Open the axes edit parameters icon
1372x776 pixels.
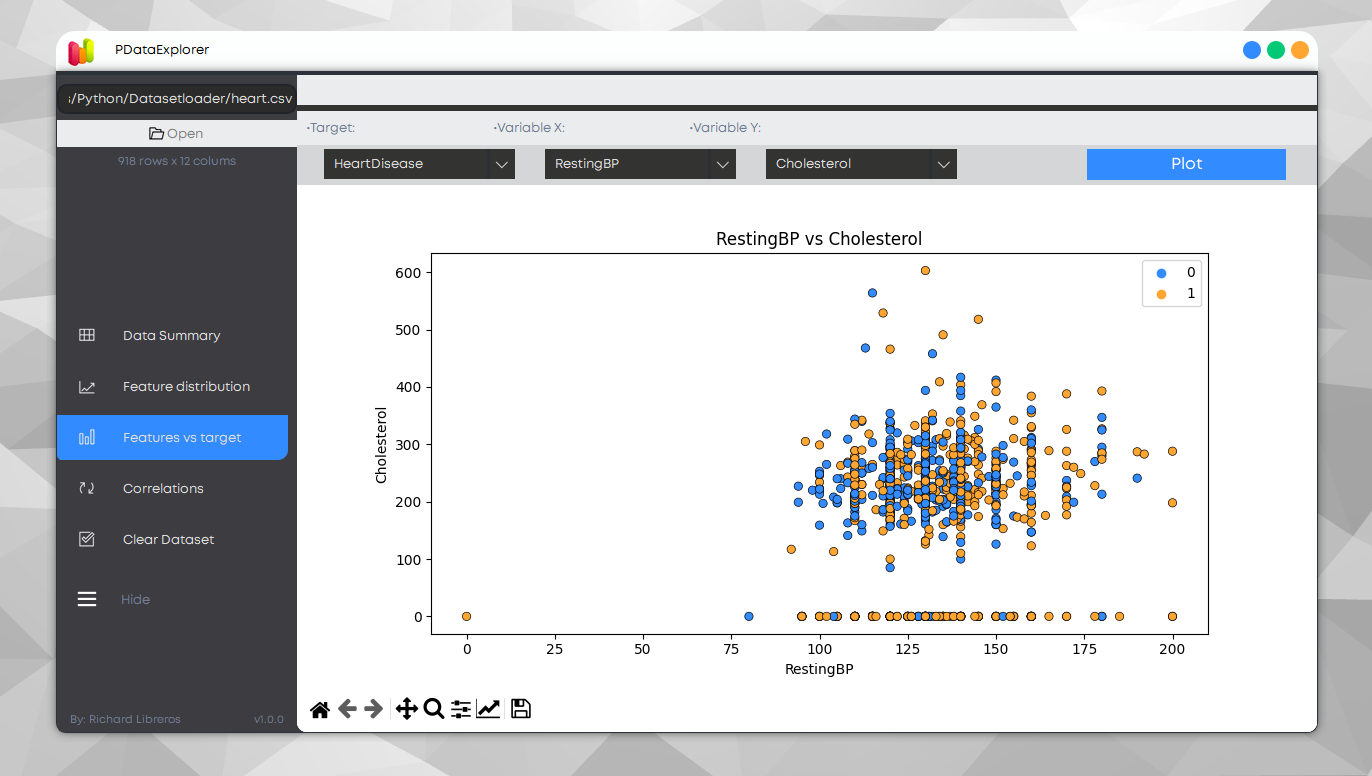coord(488,708)
